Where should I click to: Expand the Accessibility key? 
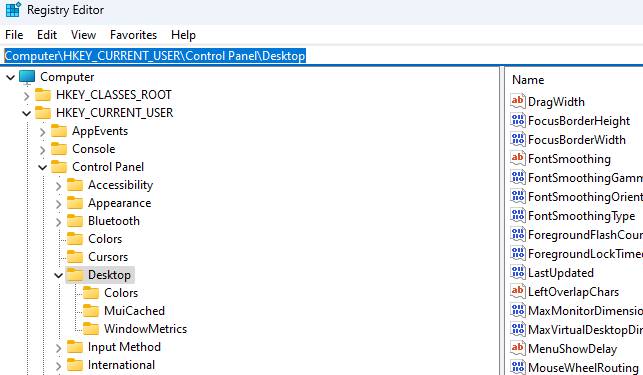pyautogui.click(x=58, y=186)
